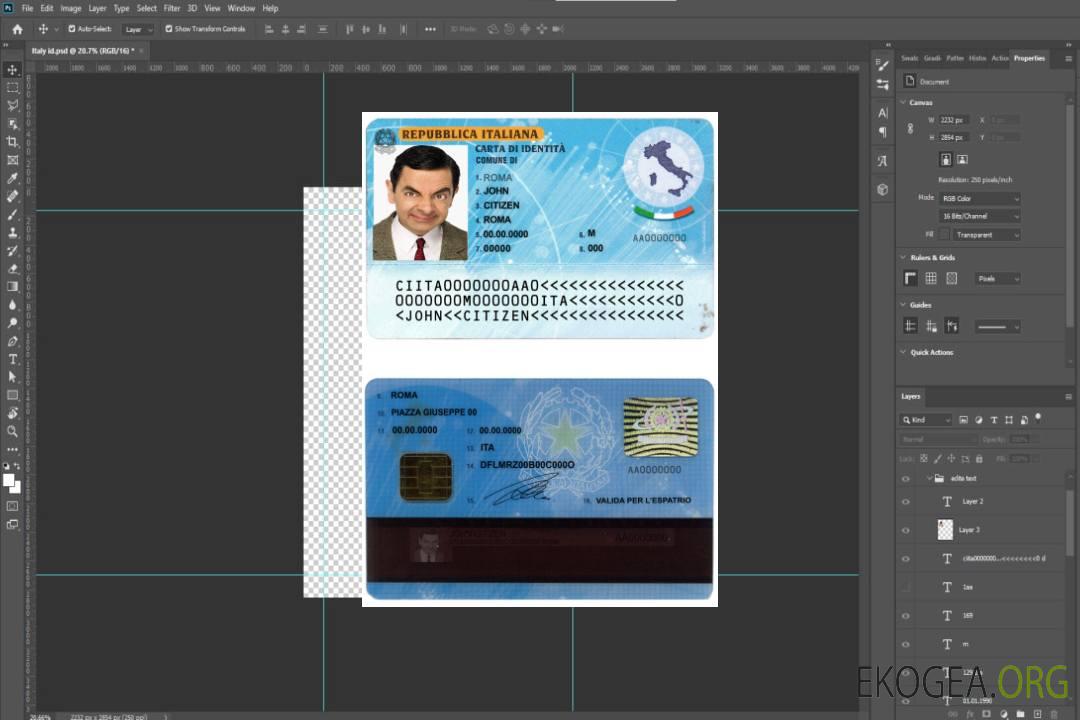Click the foreground color swatch
This screenshot has width=1080, height=720.
(x=9, y=481)
